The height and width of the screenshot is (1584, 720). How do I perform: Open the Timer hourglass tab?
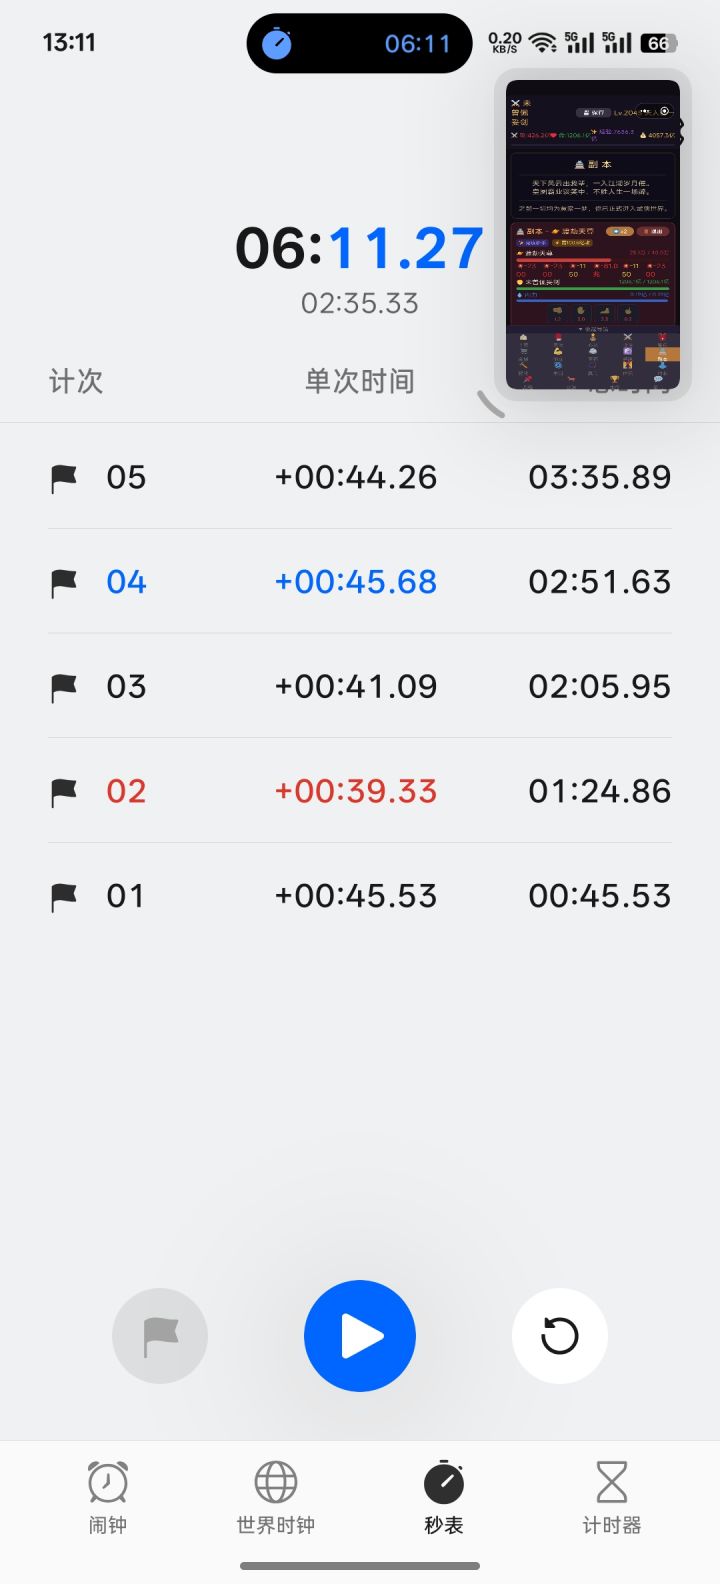click(x=612, y=1497)
